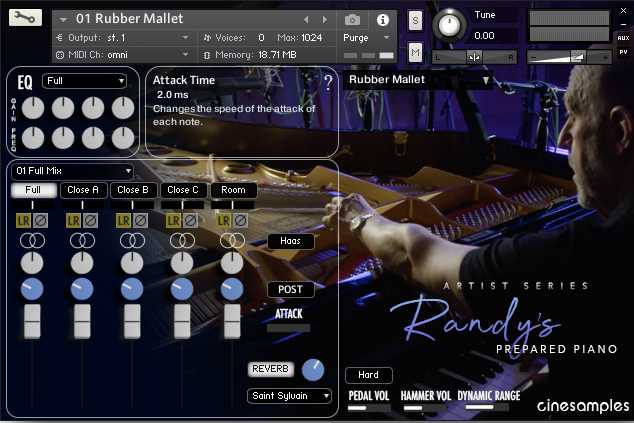Viewport: 634px width, 423px height.
Task: Click stereo width rings on Room channel
Action: [232, 241]
